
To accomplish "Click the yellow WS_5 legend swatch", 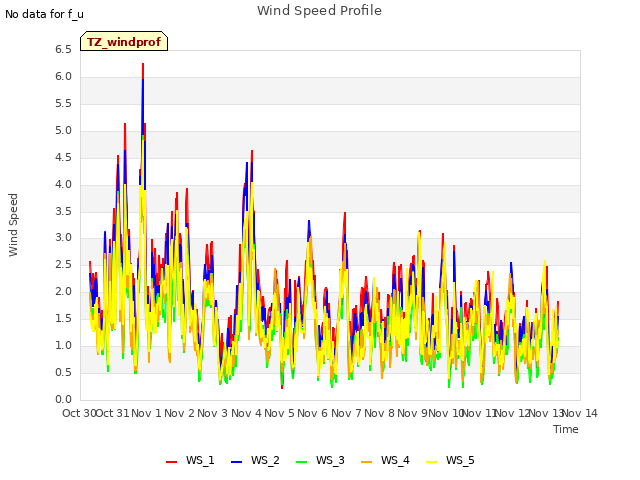I will tap(431, 462).
